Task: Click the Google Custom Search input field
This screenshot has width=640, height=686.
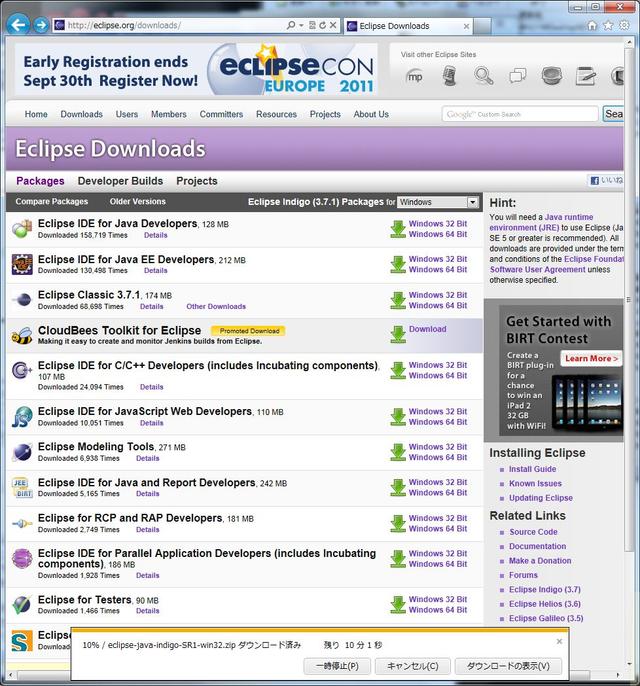Action: click(x=520, y=114)
